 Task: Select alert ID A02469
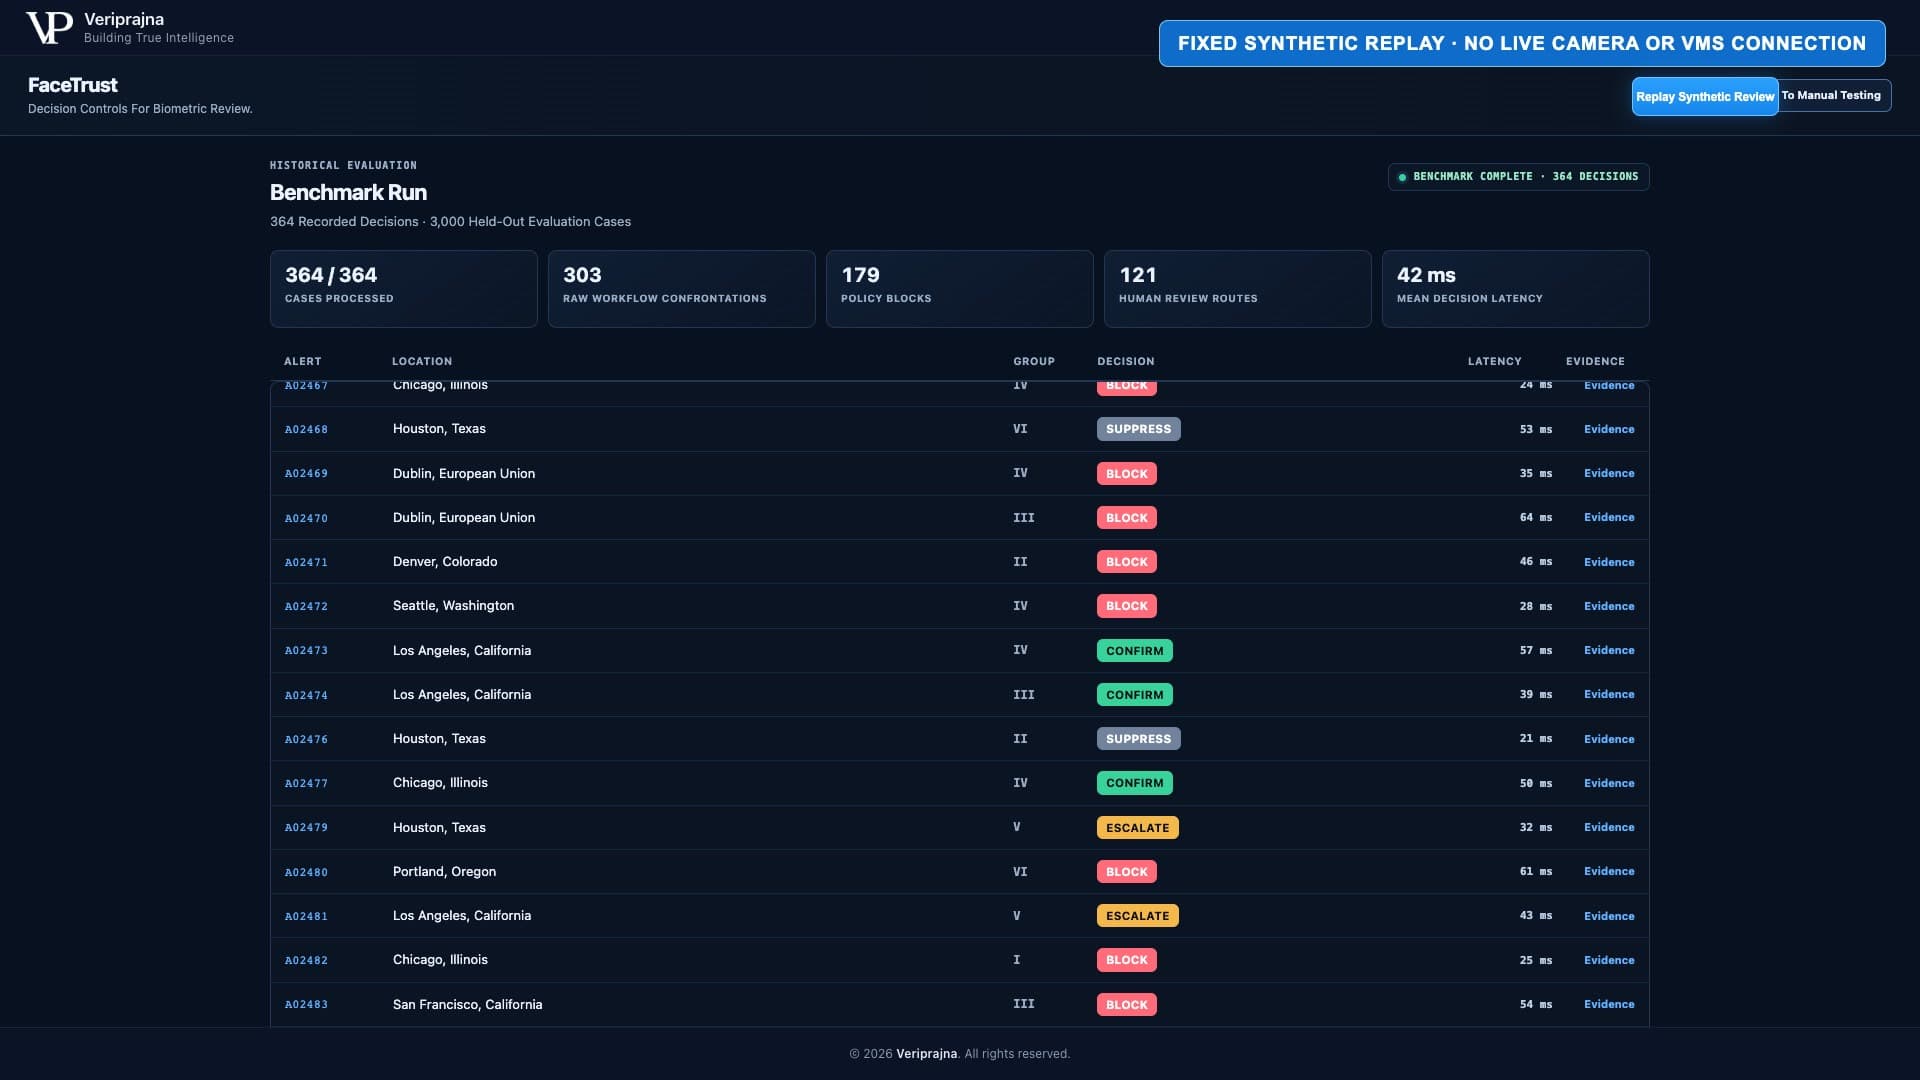point(306,473)
